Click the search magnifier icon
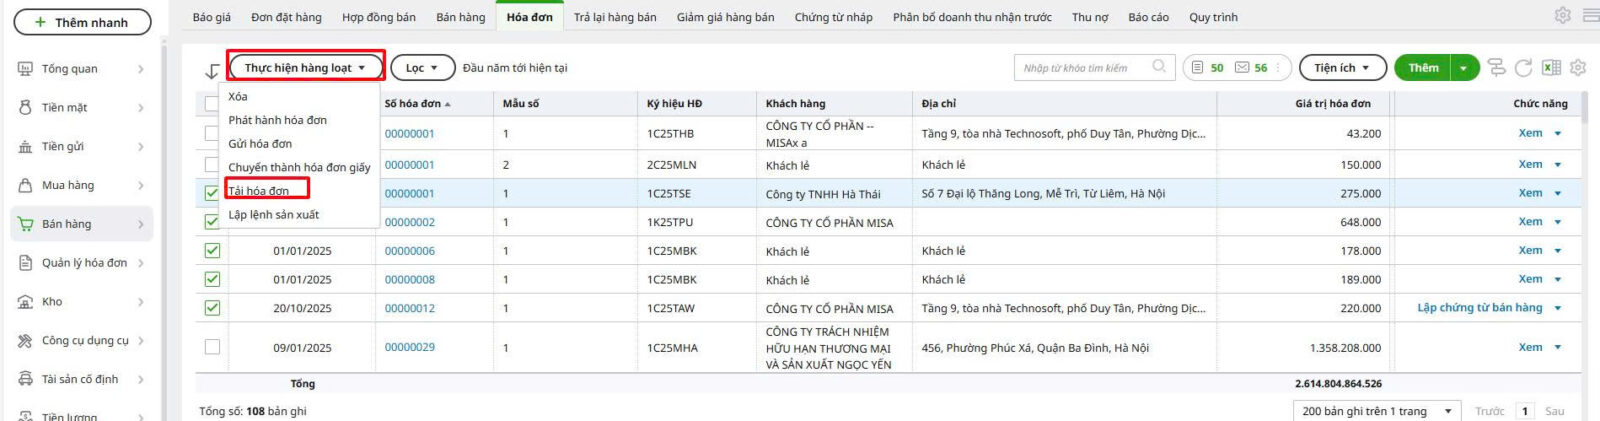The image size is (1600, 421). pos(1159,67)
